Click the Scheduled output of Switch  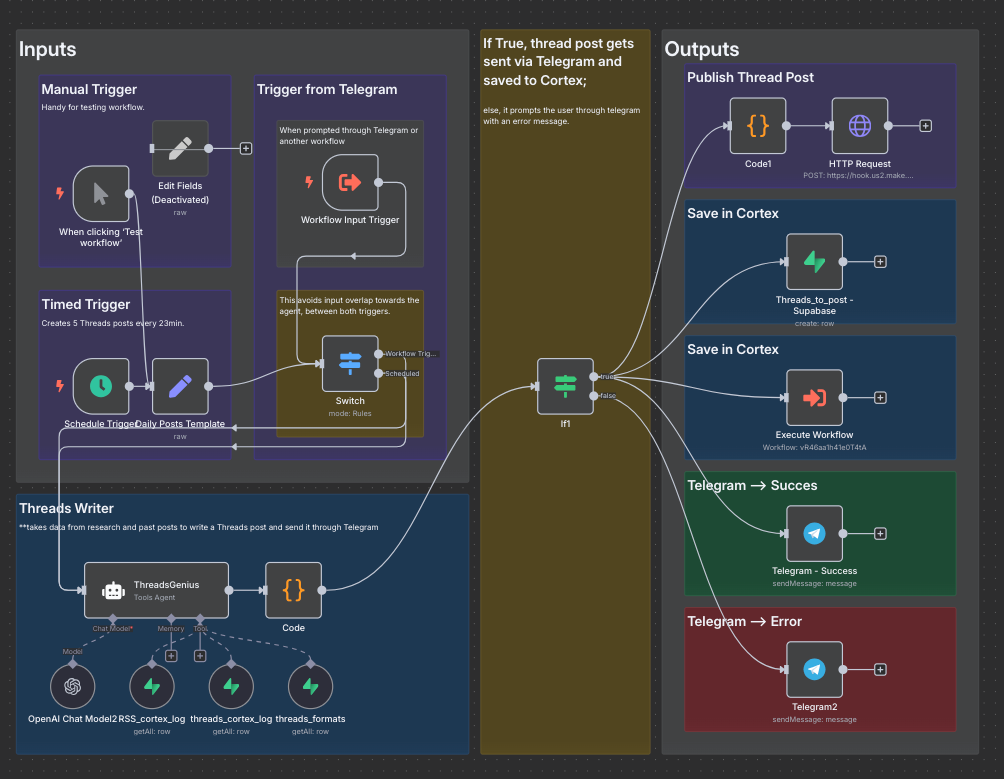coord(378,373)
